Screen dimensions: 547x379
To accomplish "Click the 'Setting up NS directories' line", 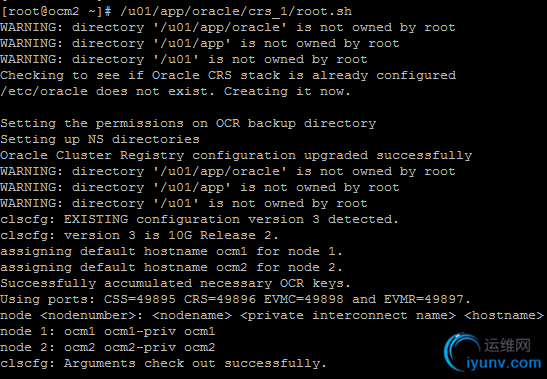I will [100, 140].
